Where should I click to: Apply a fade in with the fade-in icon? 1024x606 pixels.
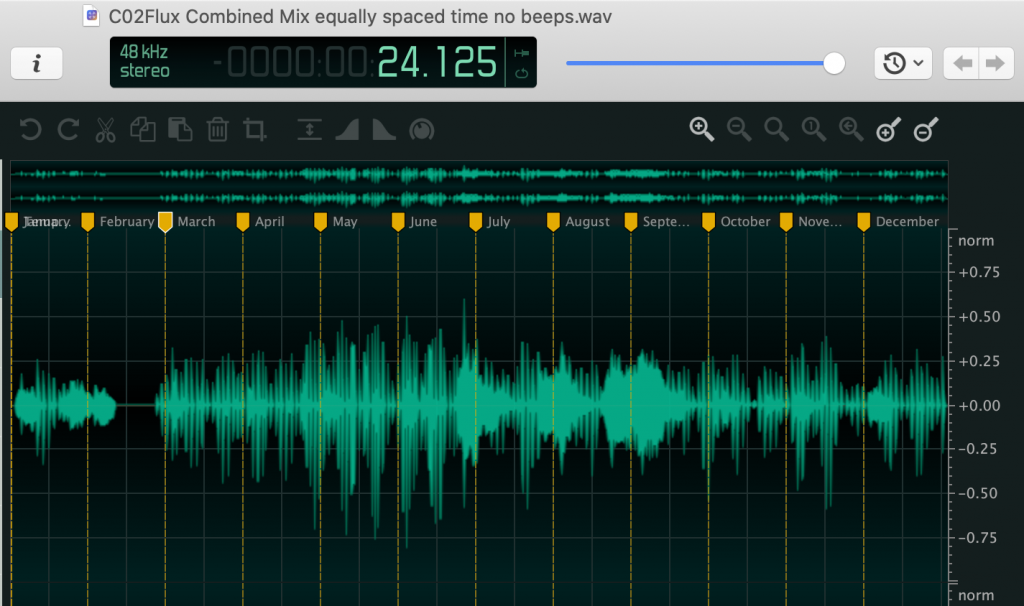click(347, 129)
